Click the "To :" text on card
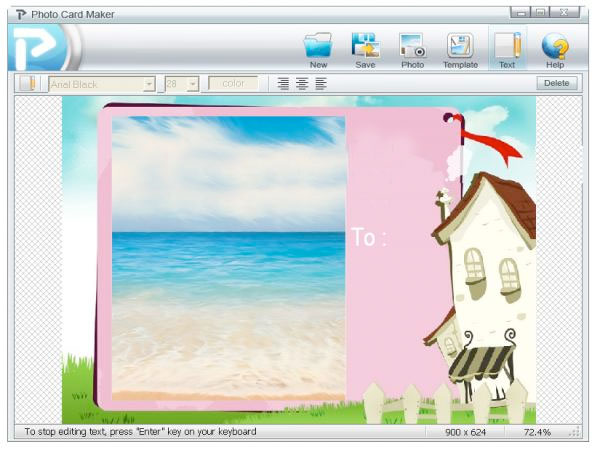 tap(368, 238)
